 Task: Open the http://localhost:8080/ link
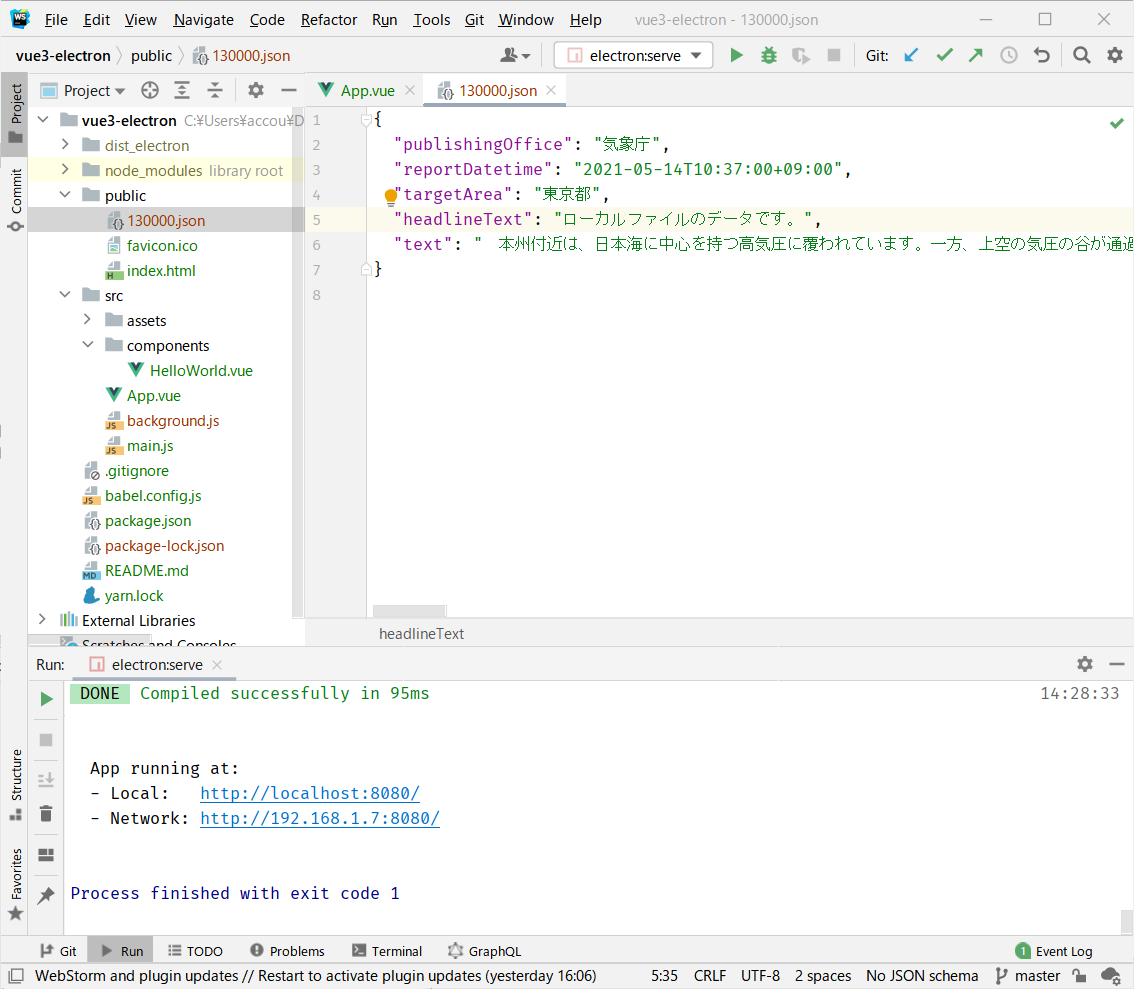point(309,794)
